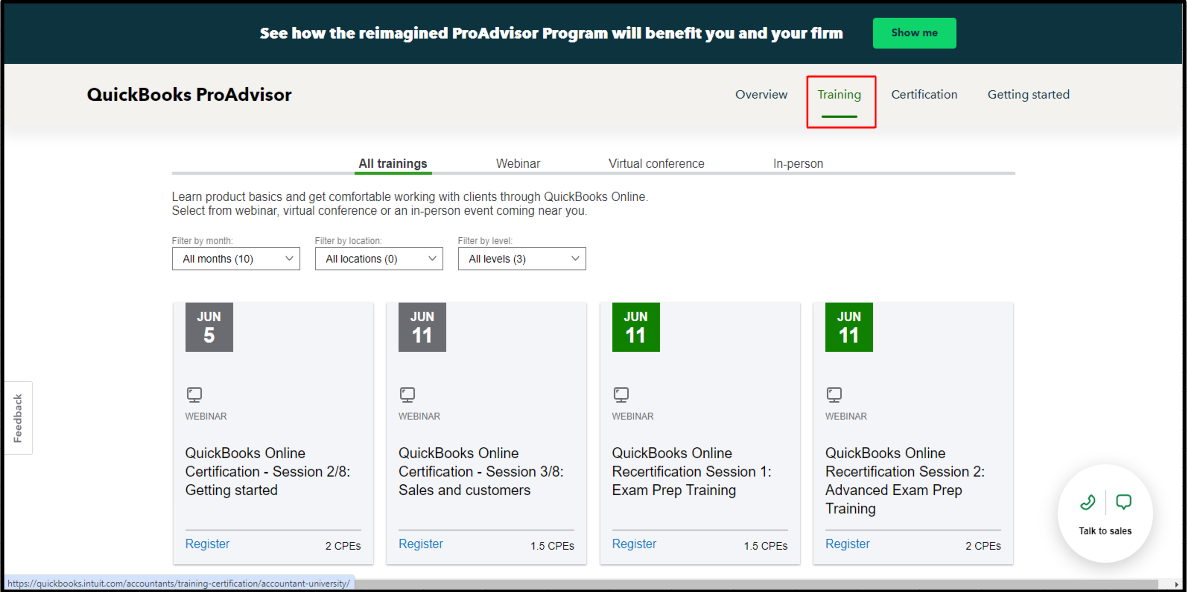Select the Virtual conference tab
The width and height of the screenshot is (1187, 592).
coord(656,164)
